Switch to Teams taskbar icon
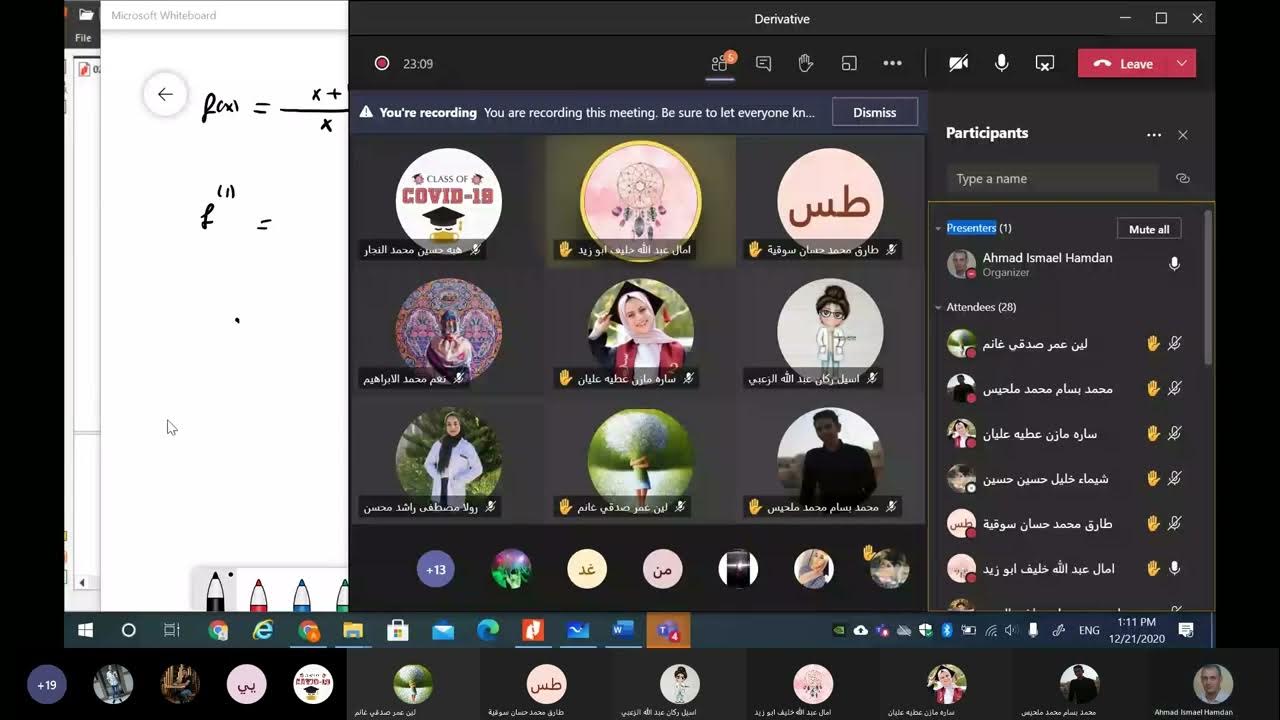 [x=667, y=630]
